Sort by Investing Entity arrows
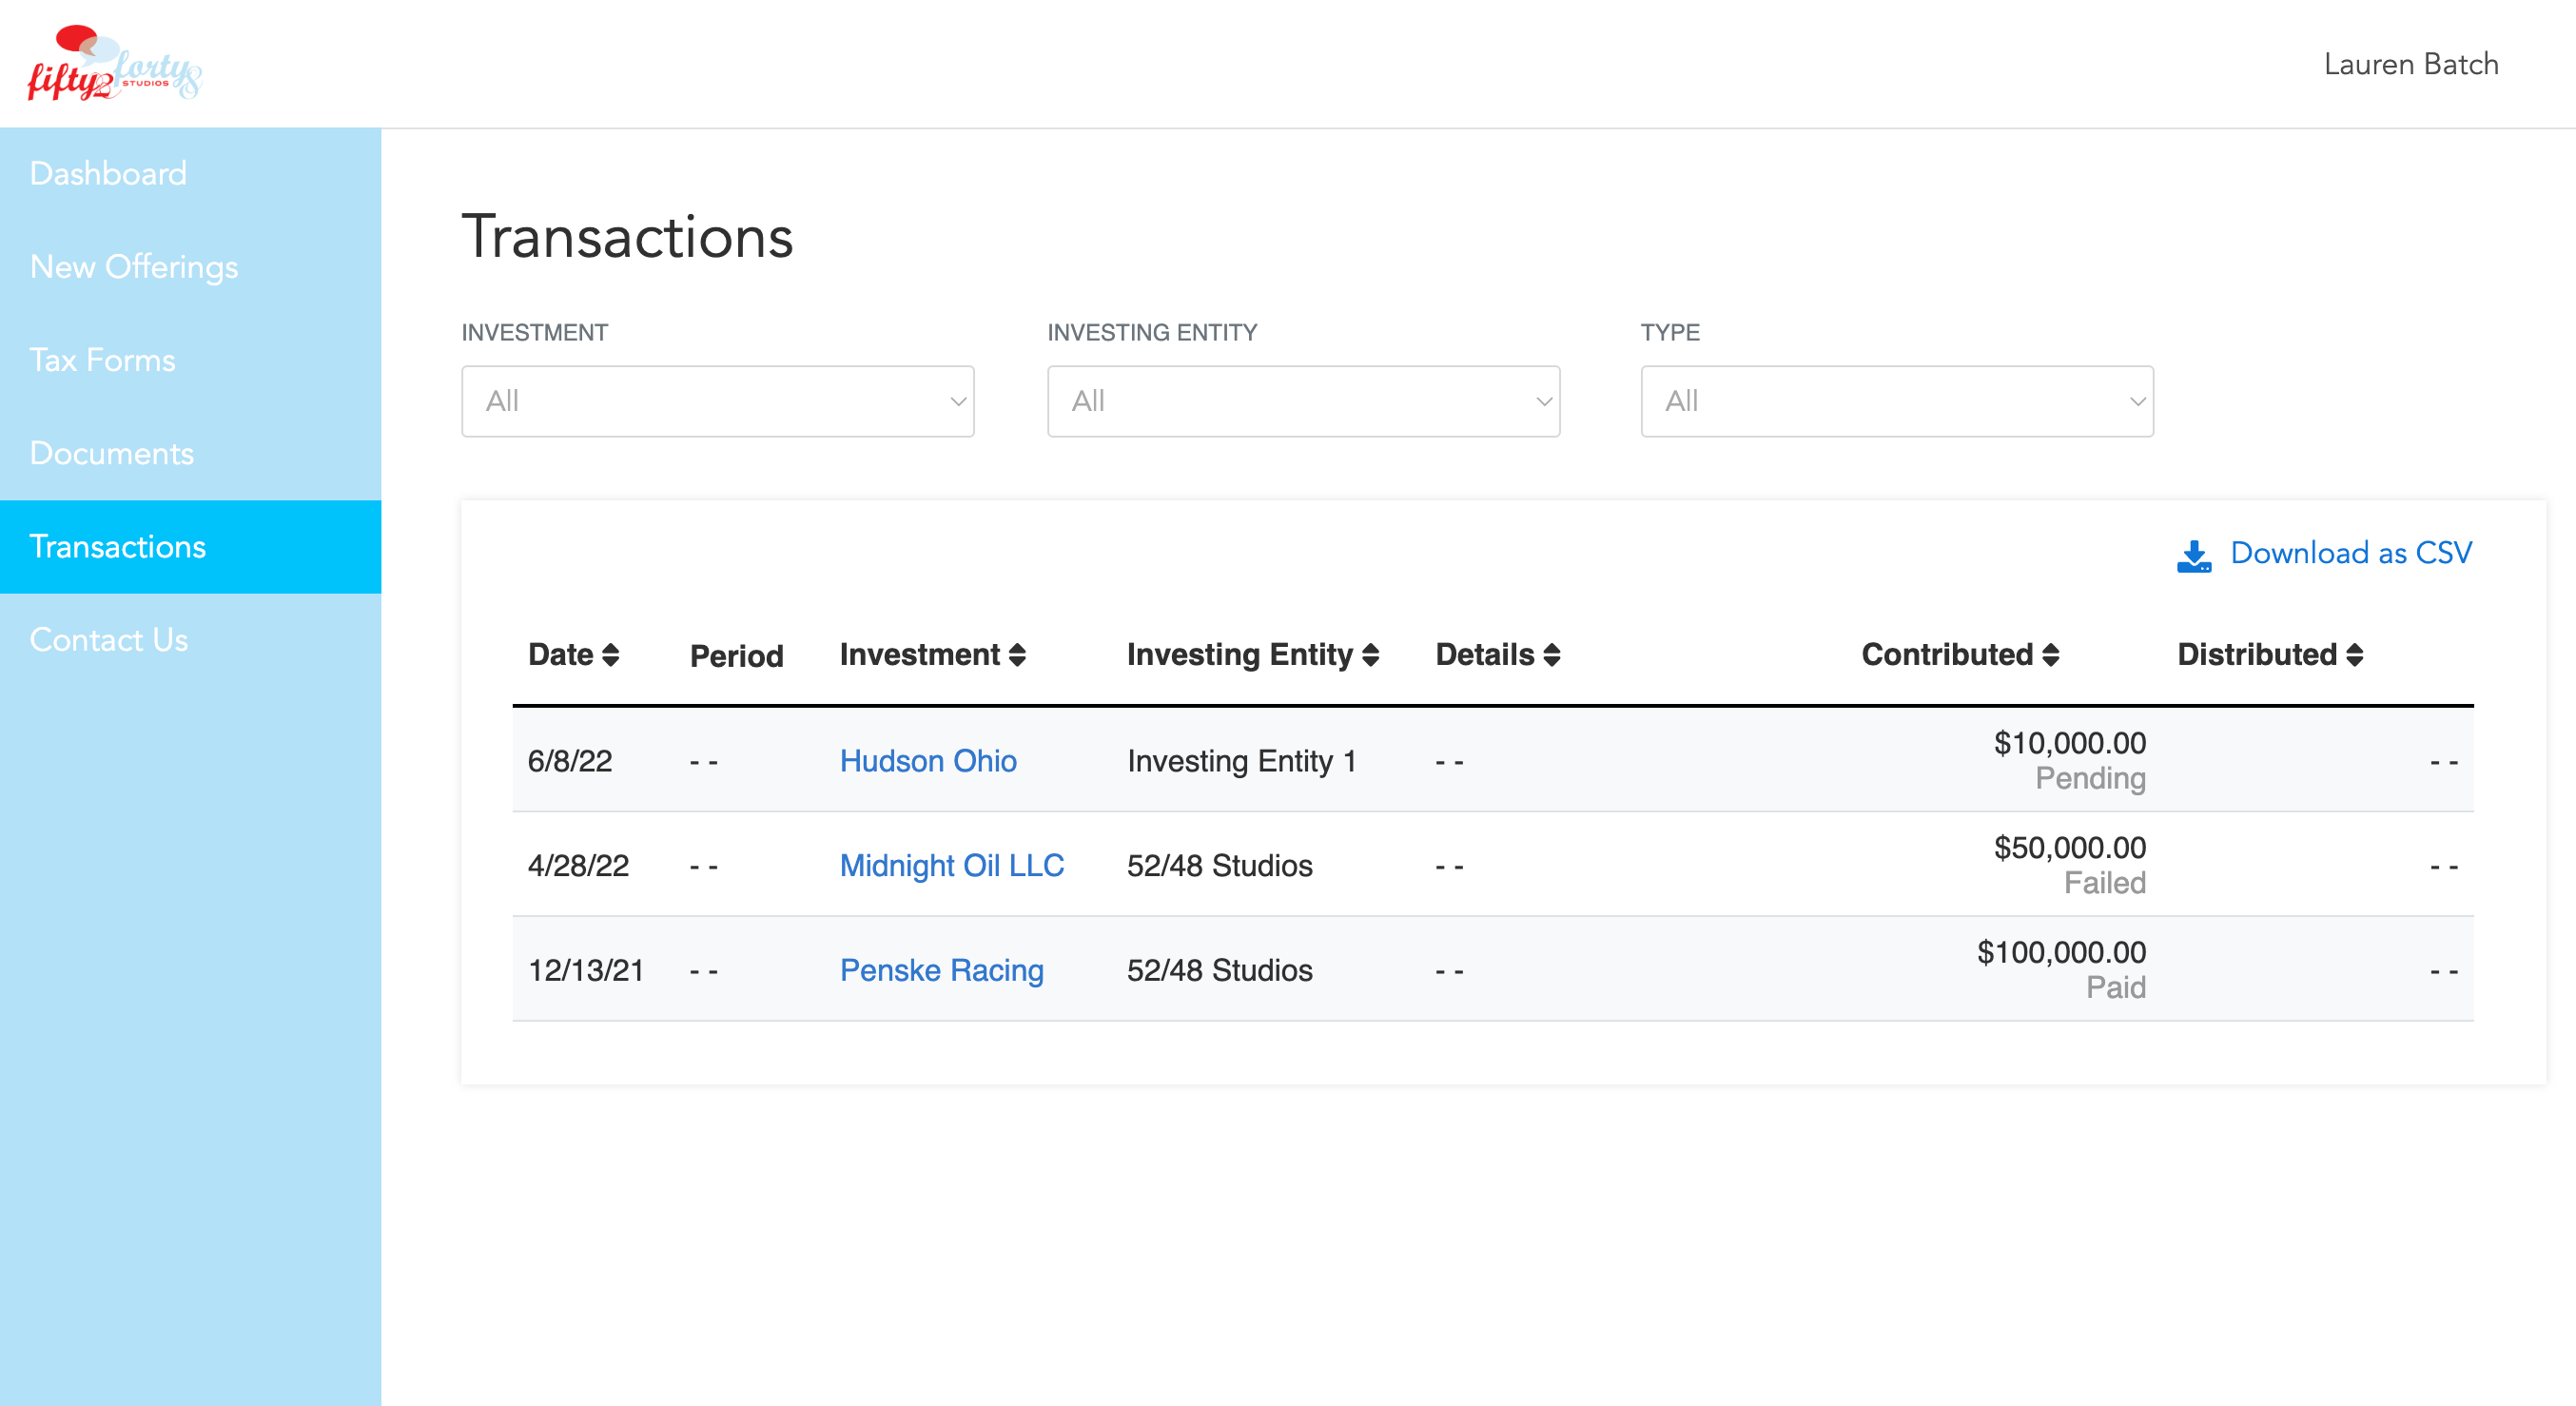 (1370, 655)
